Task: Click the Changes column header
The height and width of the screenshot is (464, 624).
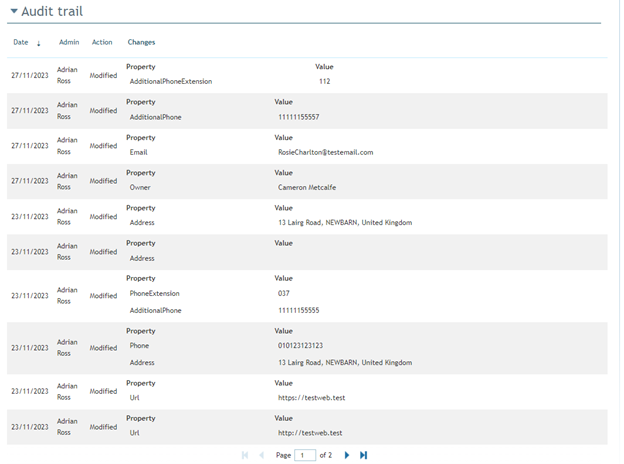Action: [141, 42]
